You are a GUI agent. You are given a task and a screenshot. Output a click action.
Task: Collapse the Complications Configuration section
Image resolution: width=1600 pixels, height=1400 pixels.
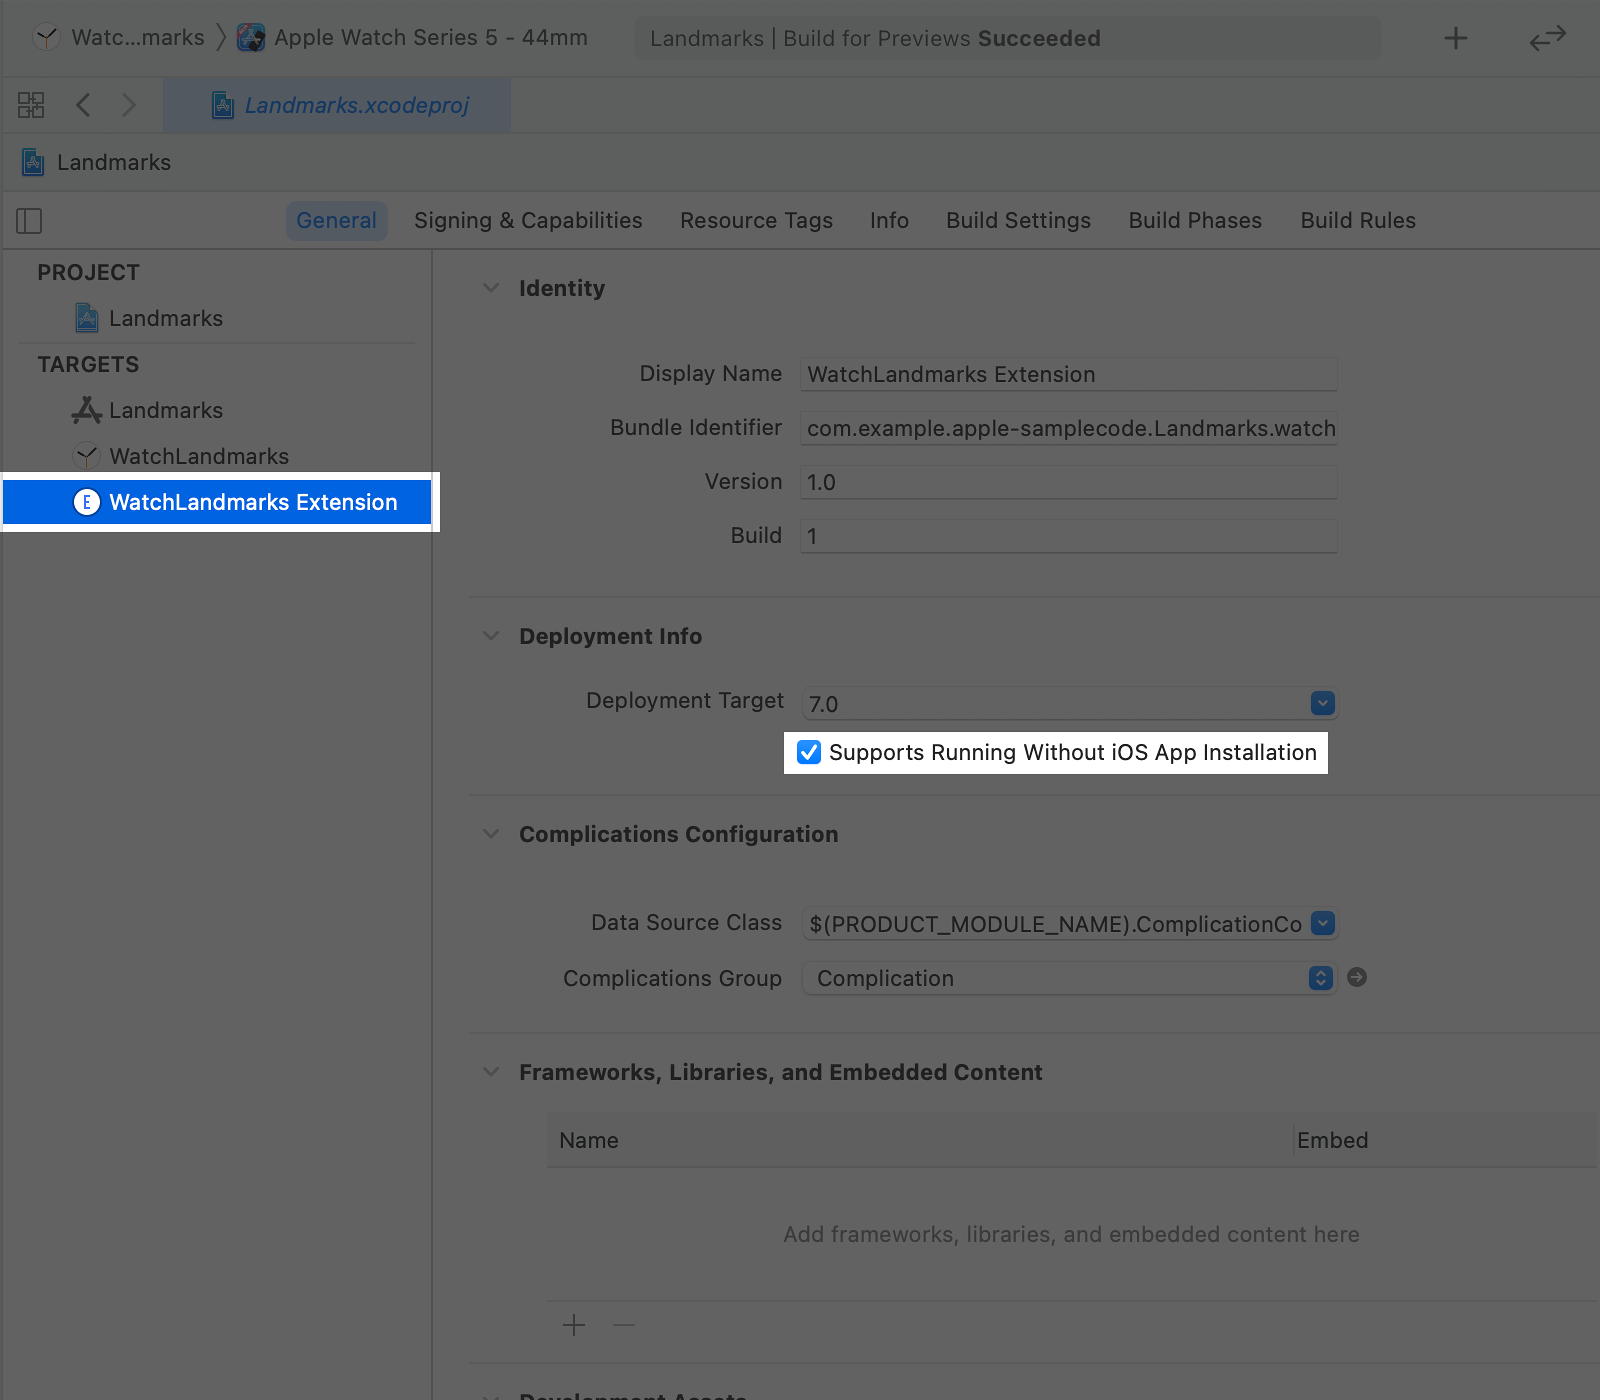(x=491, y=834)
